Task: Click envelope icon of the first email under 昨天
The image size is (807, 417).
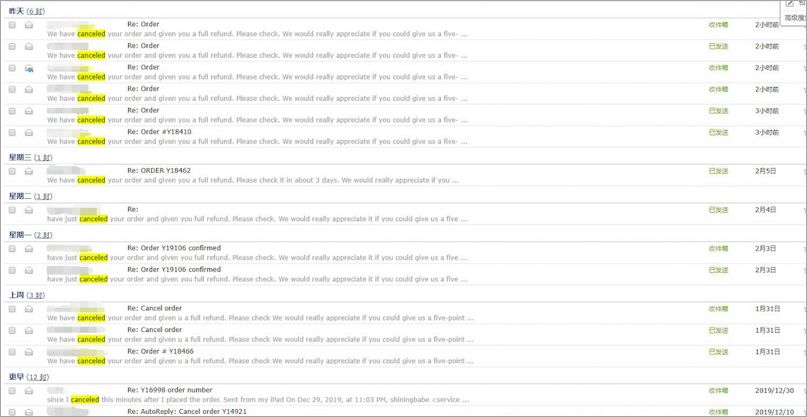Action: click(x=30, y=25)
